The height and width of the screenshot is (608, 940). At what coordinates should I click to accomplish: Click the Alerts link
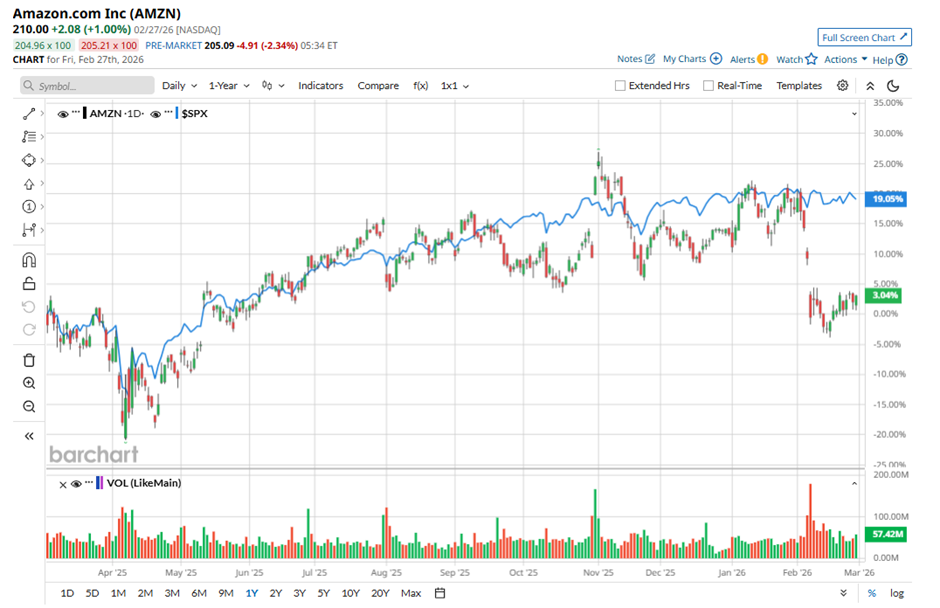pos(742,59)
